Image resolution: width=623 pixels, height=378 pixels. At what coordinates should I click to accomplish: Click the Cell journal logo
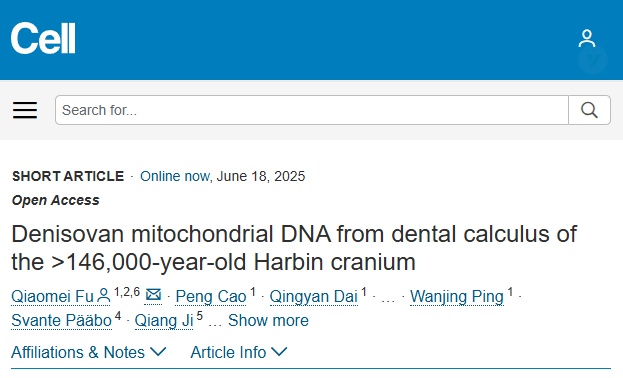click(x=43, y=38)
